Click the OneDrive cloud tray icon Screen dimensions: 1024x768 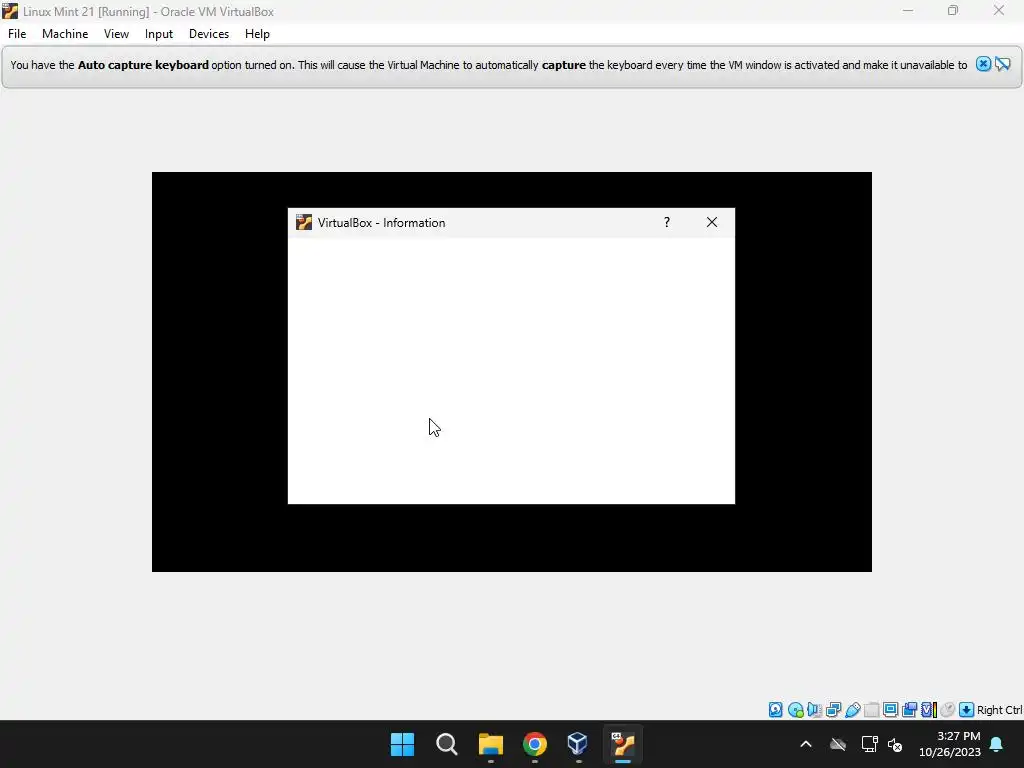tap(838, 744)
